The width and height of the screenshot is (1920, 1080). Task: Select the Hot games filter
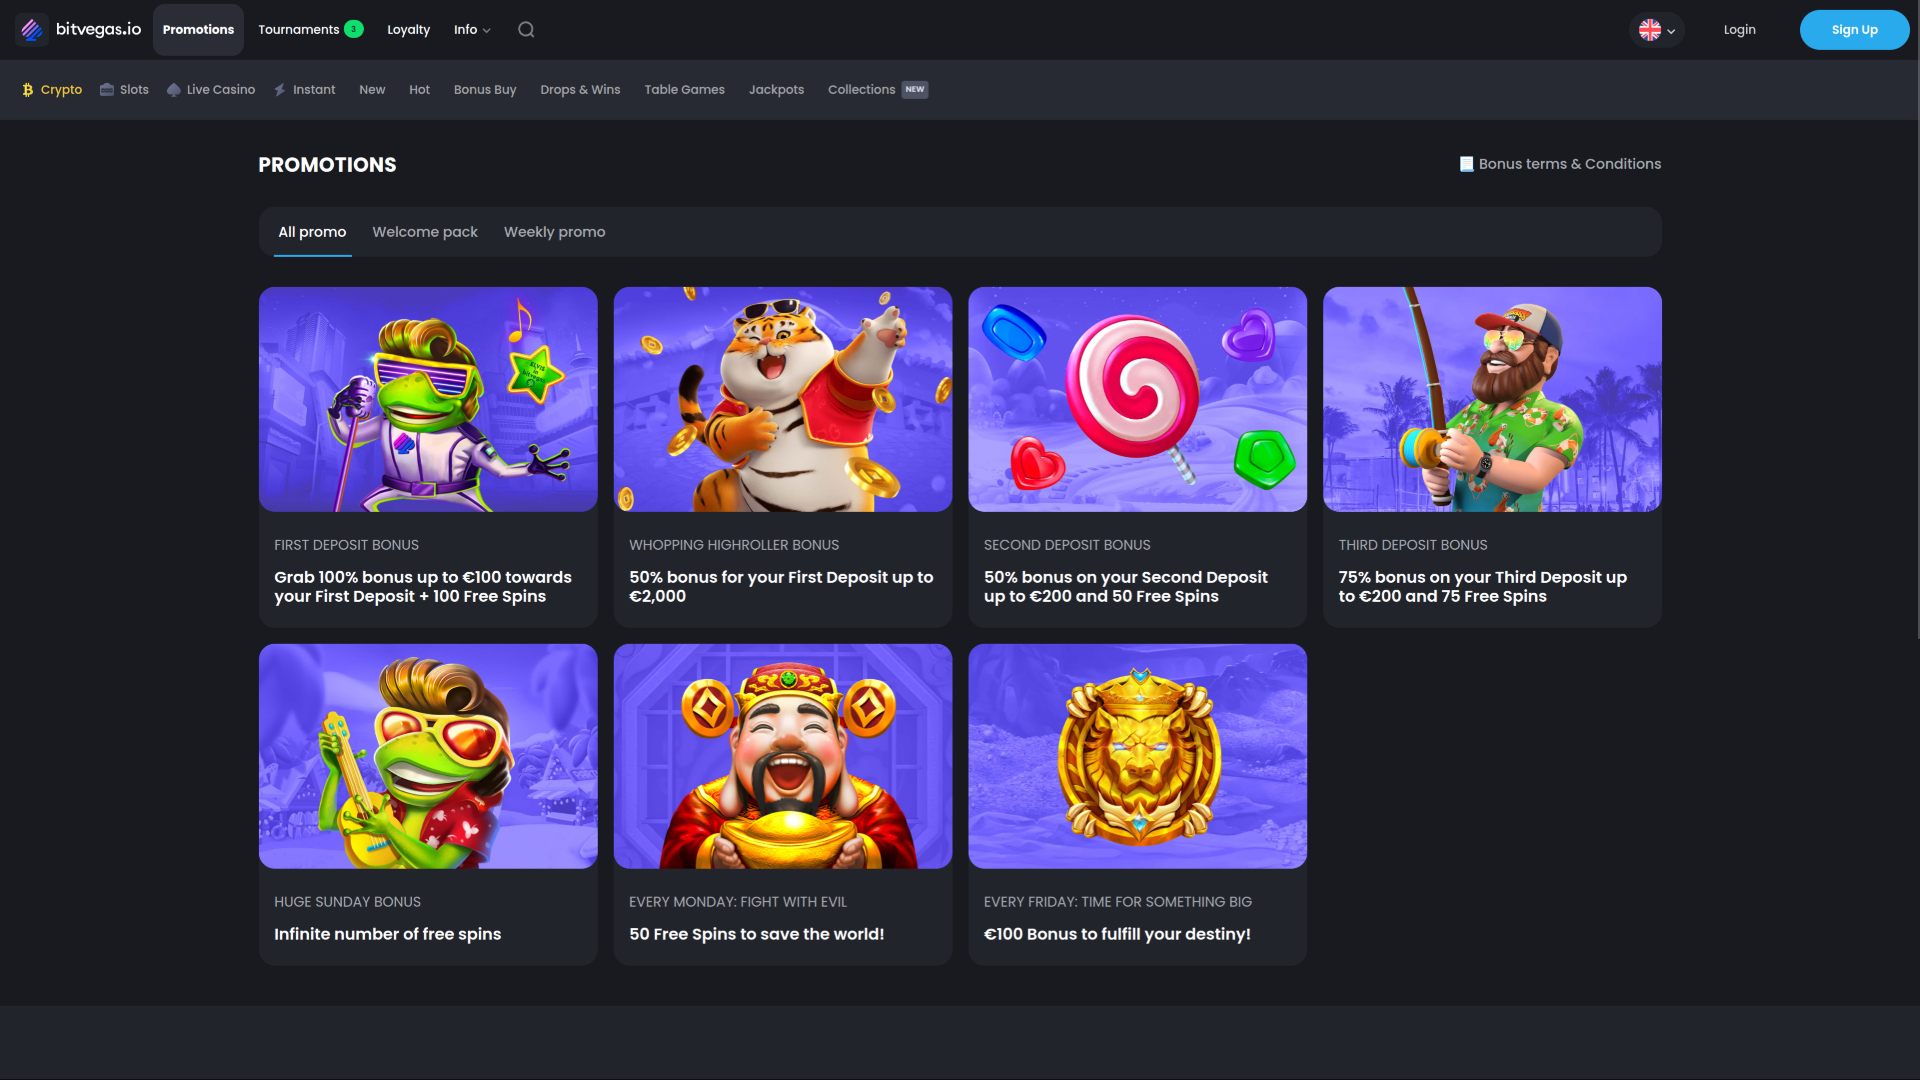(419, 90)
